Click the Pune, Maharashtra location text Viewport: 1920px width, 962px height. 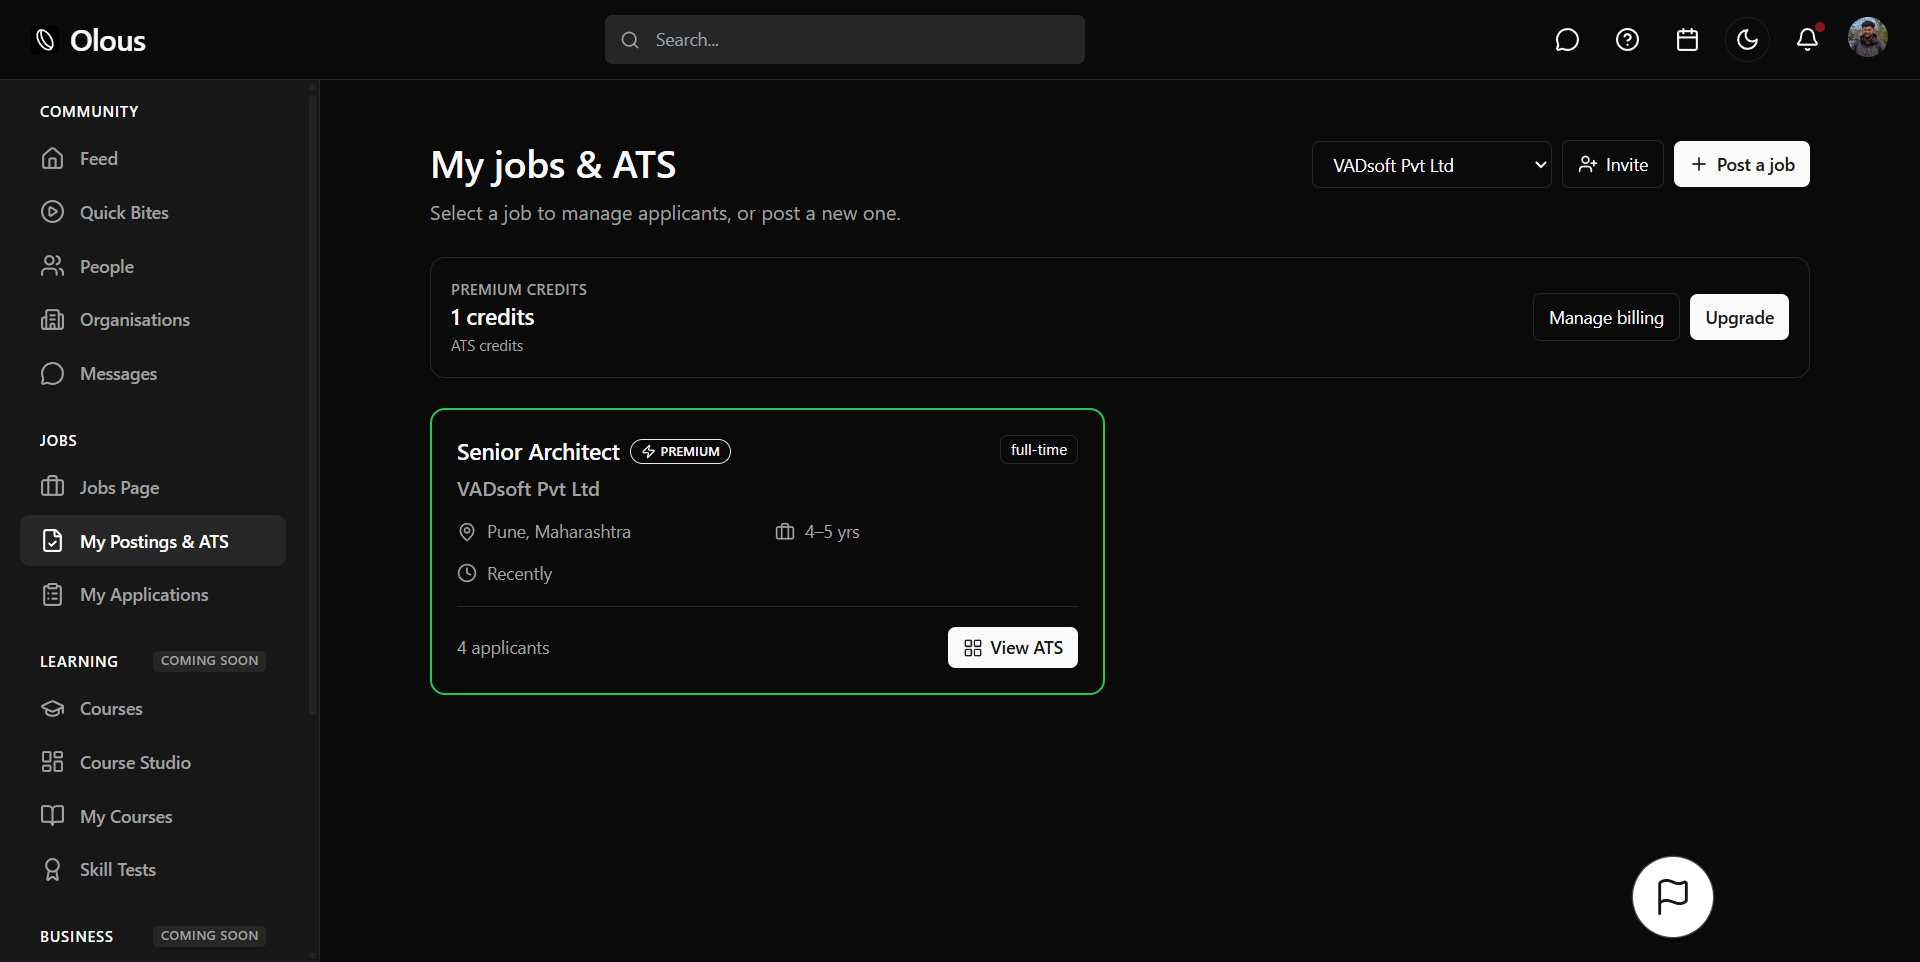click(558, 532)
